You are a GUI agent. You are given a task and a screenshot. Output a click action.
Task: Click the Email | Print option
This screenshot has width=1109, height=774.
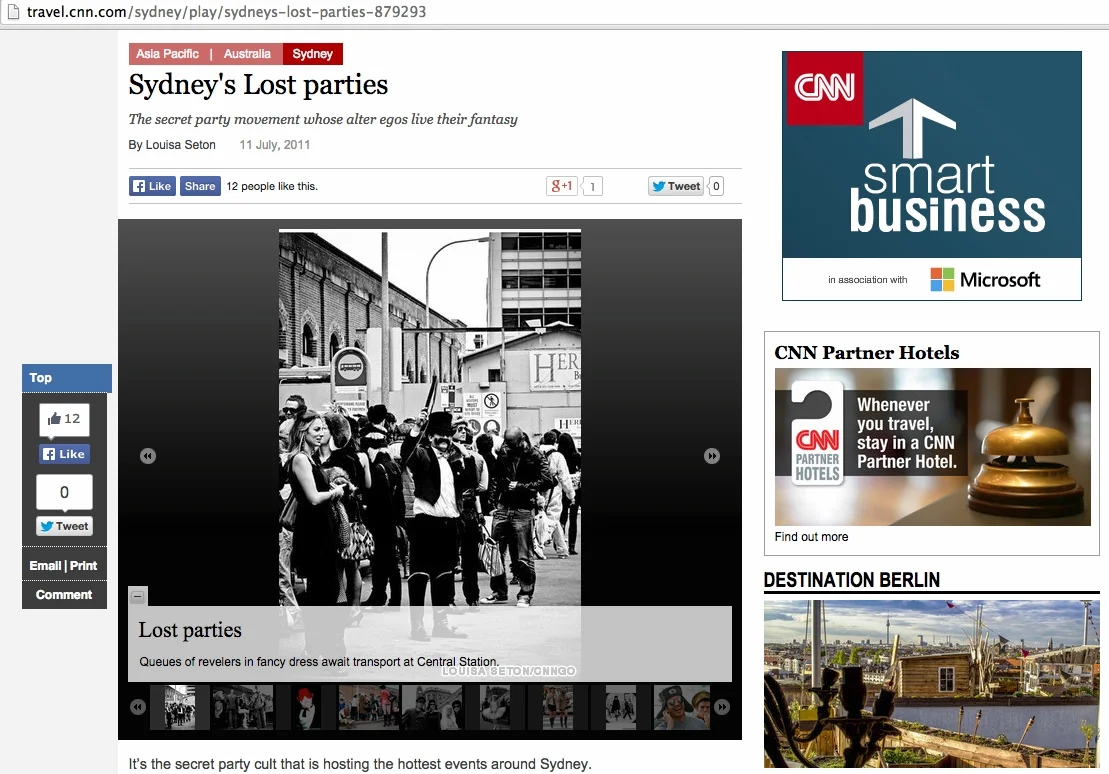click(63, 565)
